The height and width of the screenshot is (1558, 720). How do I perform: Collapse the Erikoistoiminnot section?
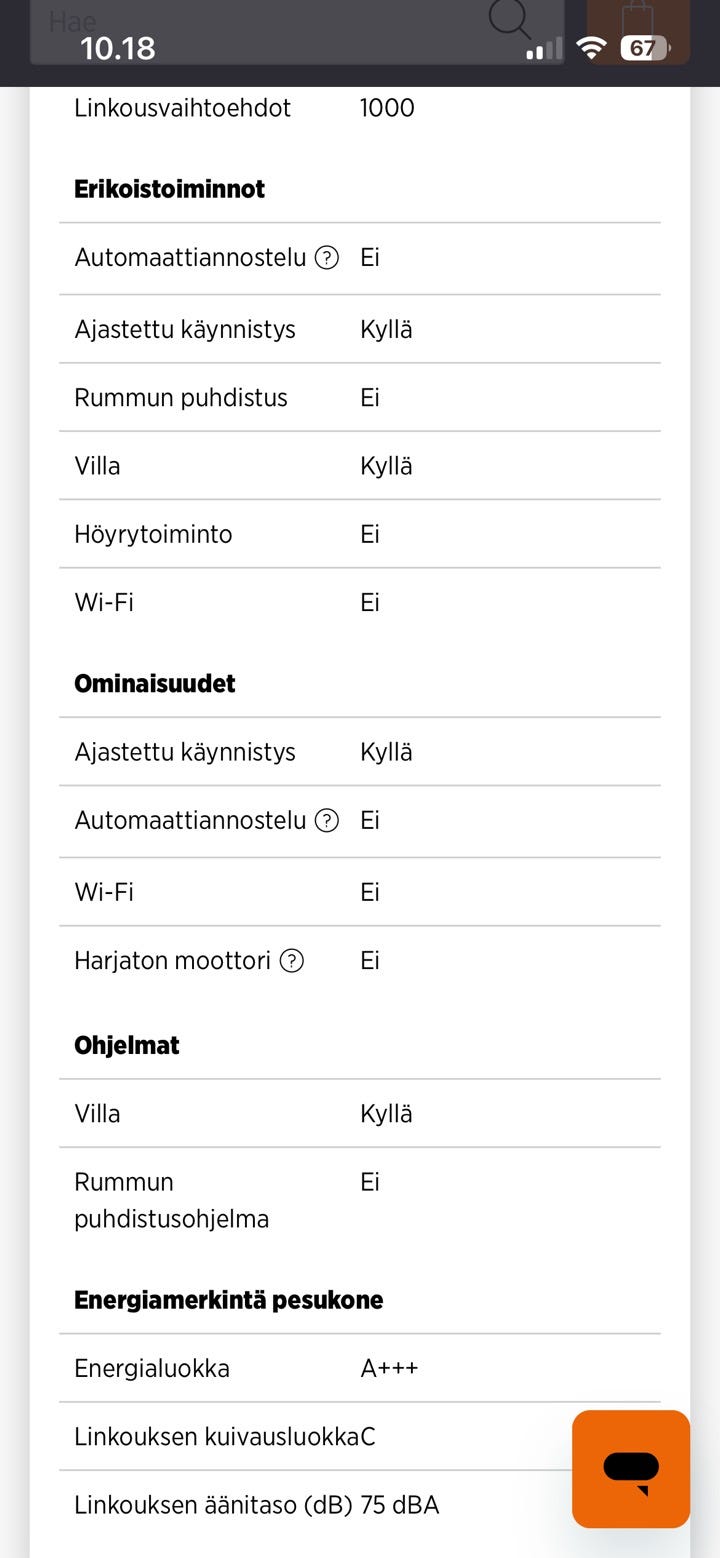[x=167, y=188]
